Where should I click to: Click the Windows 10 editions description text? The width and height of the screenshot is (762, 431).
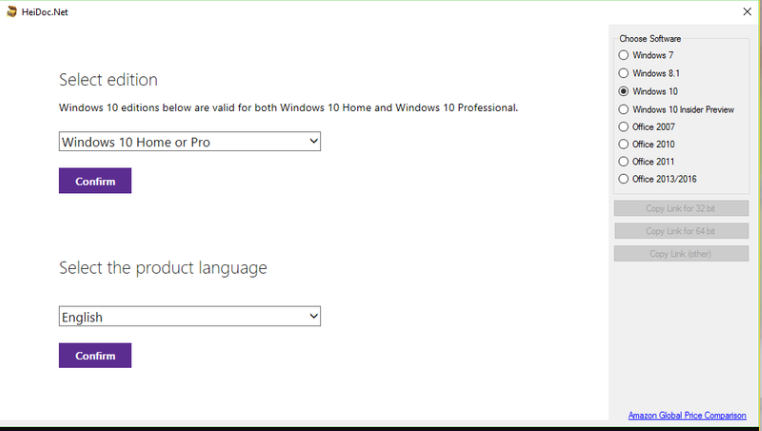coord(289,108)
